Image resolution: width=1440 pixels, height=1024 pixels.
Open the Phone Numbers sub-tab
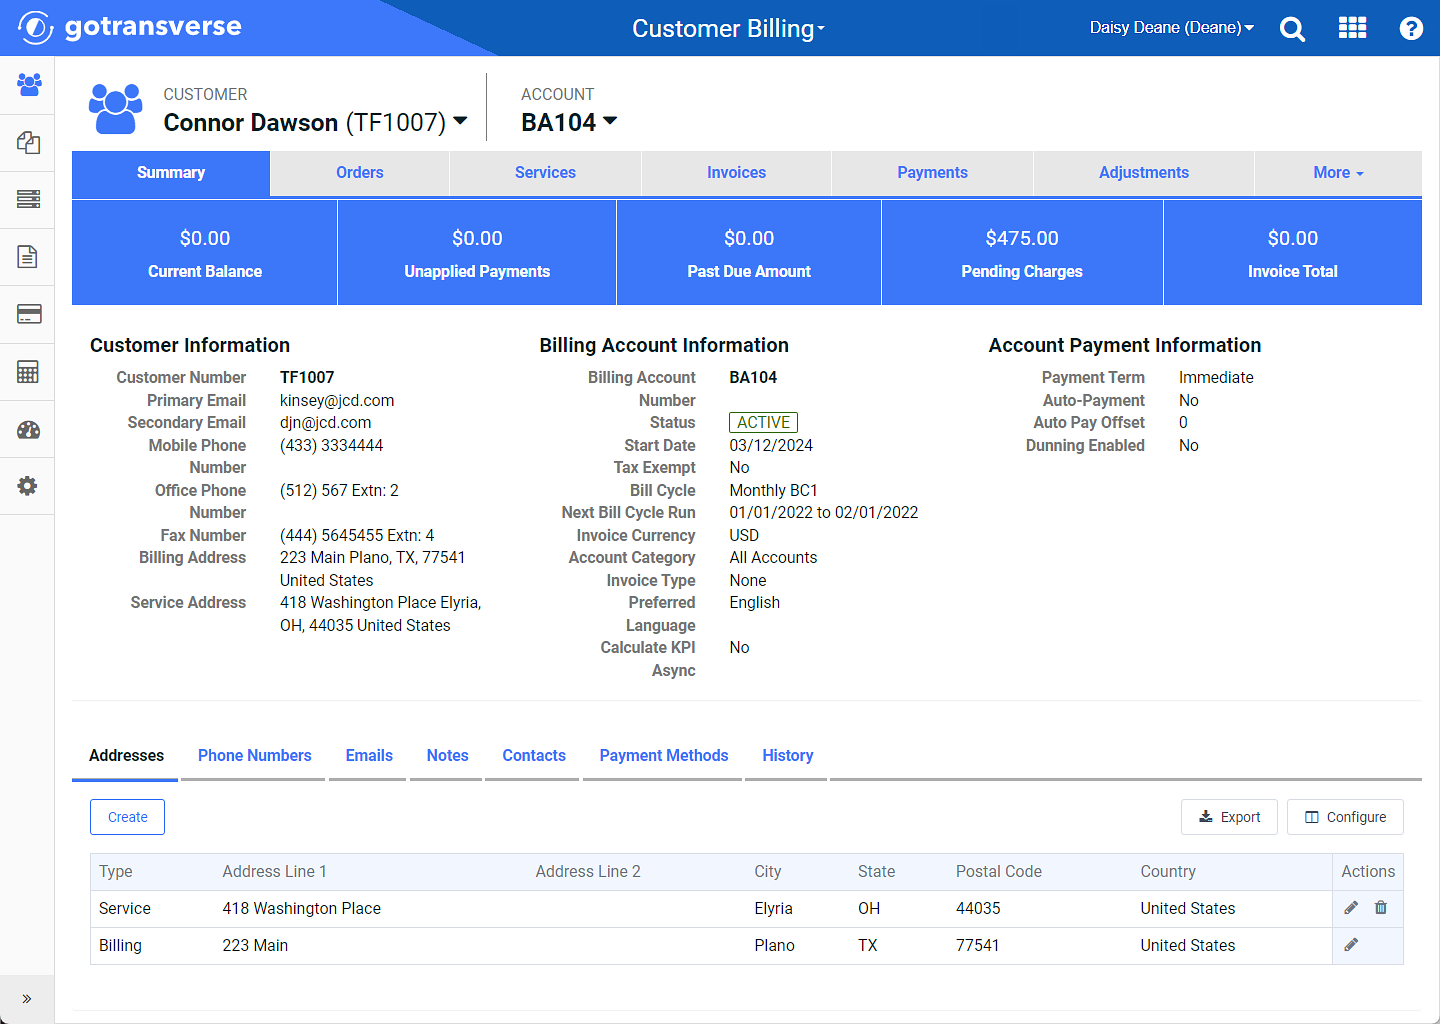click(255, 756)
